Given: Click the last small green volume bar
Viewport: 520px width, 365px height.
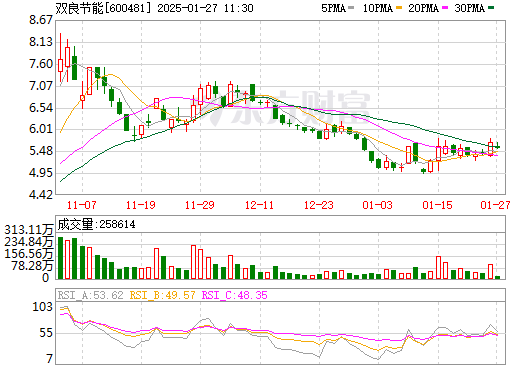Looking at the screenshot, I should tap(497, 277).
